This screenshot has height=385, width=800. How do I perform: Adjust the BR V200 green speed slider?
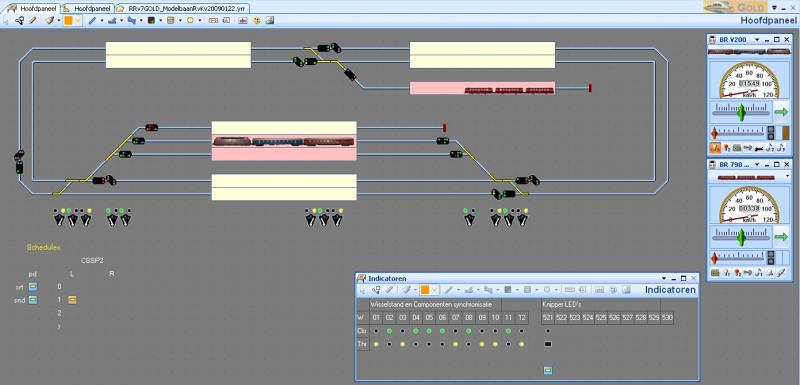tap(741, 112)
